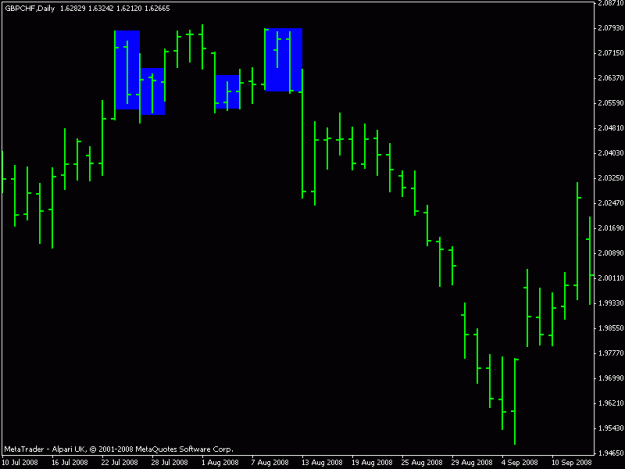This screenshot has width=625, height=469.
Task: Click the 1 Aug 2008 date label
Action: [x=220, y=463]
